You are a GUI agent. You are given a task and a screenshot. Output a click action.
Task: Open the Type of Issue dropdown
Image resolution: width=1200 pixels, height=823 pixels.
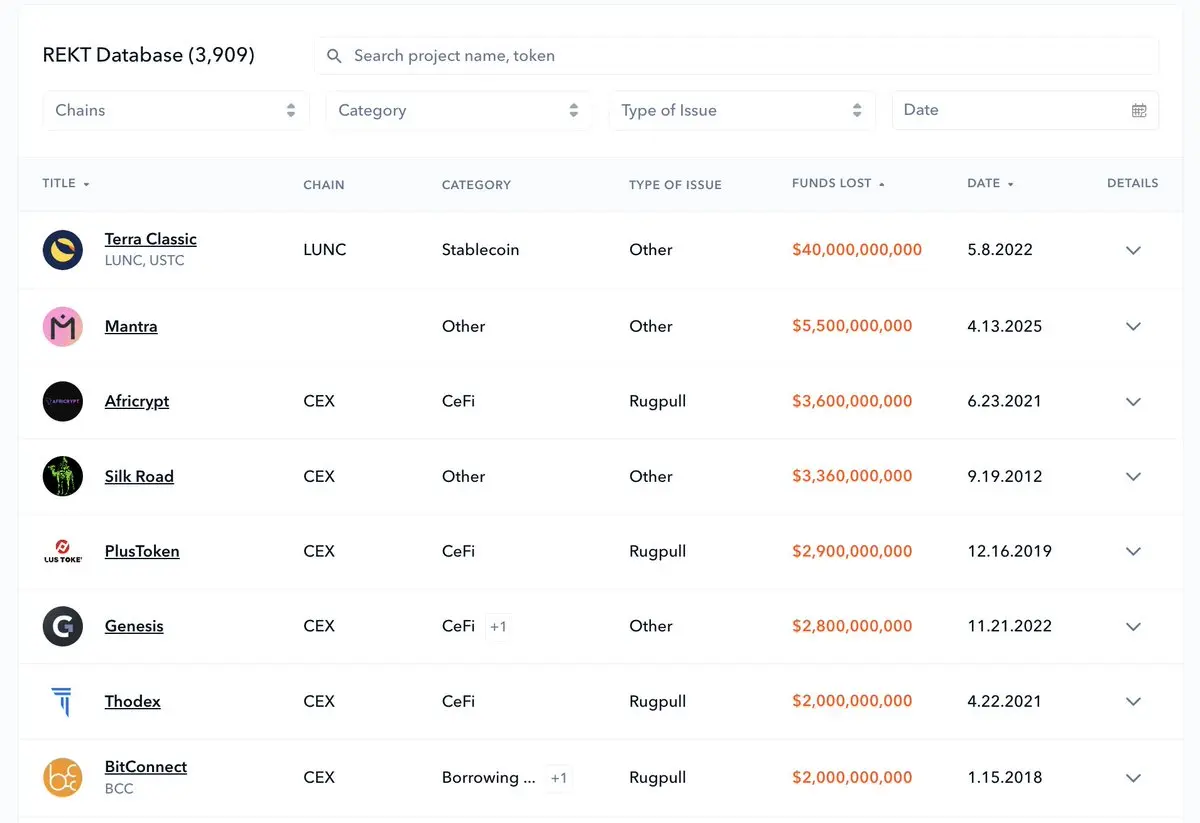[x=742, y=110]
